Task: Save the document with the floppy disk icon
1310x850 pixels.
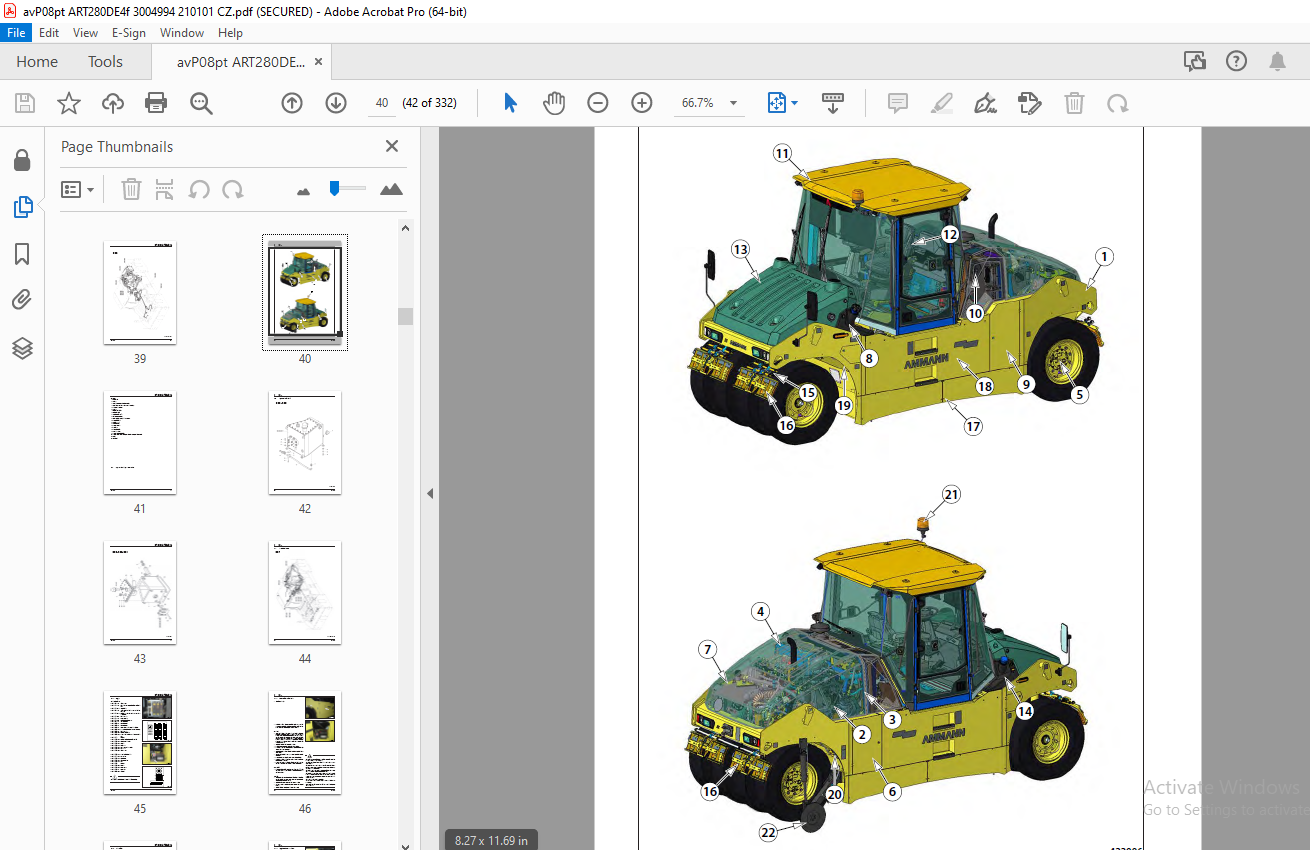Action: point(25,103)
